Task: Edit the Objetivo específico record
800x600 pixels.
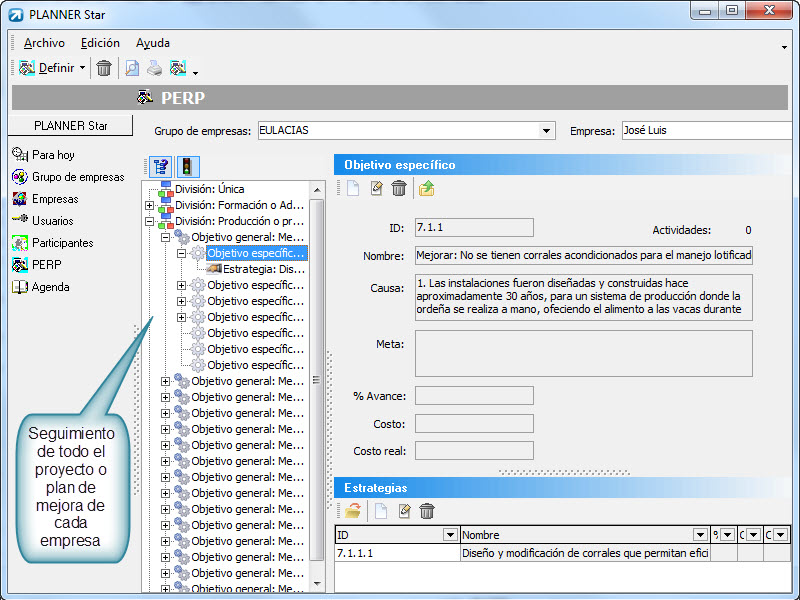Action: 376,188
